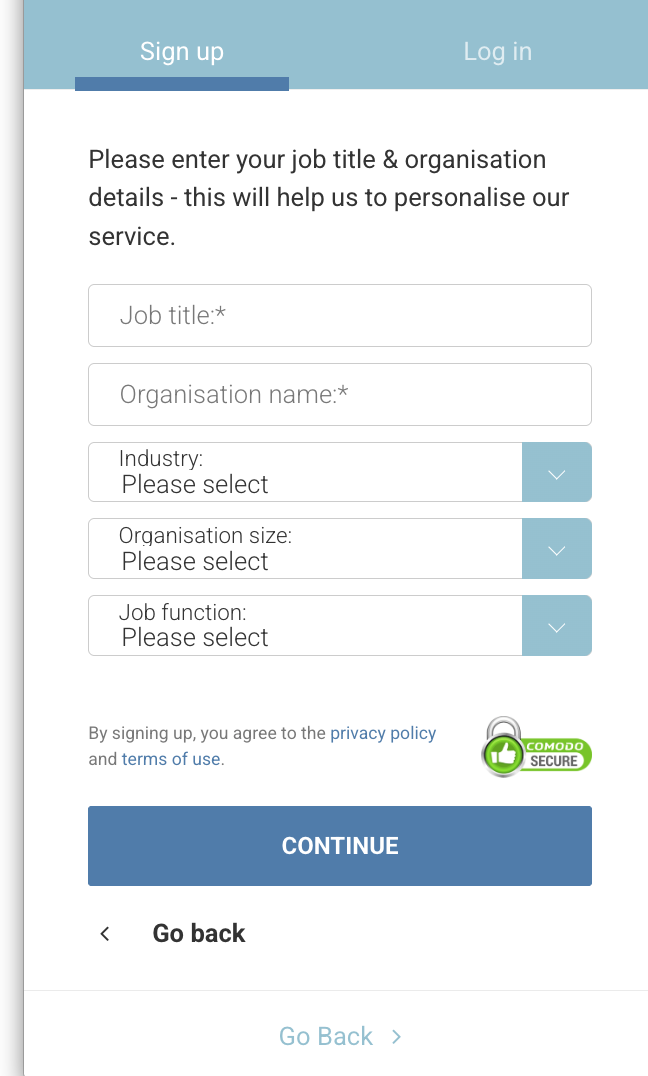Expand the Industry dropdown arrow
Image resolution: width=648 pixels, height=1076 pixels.
pyautogui.click(x=557, y=473)
